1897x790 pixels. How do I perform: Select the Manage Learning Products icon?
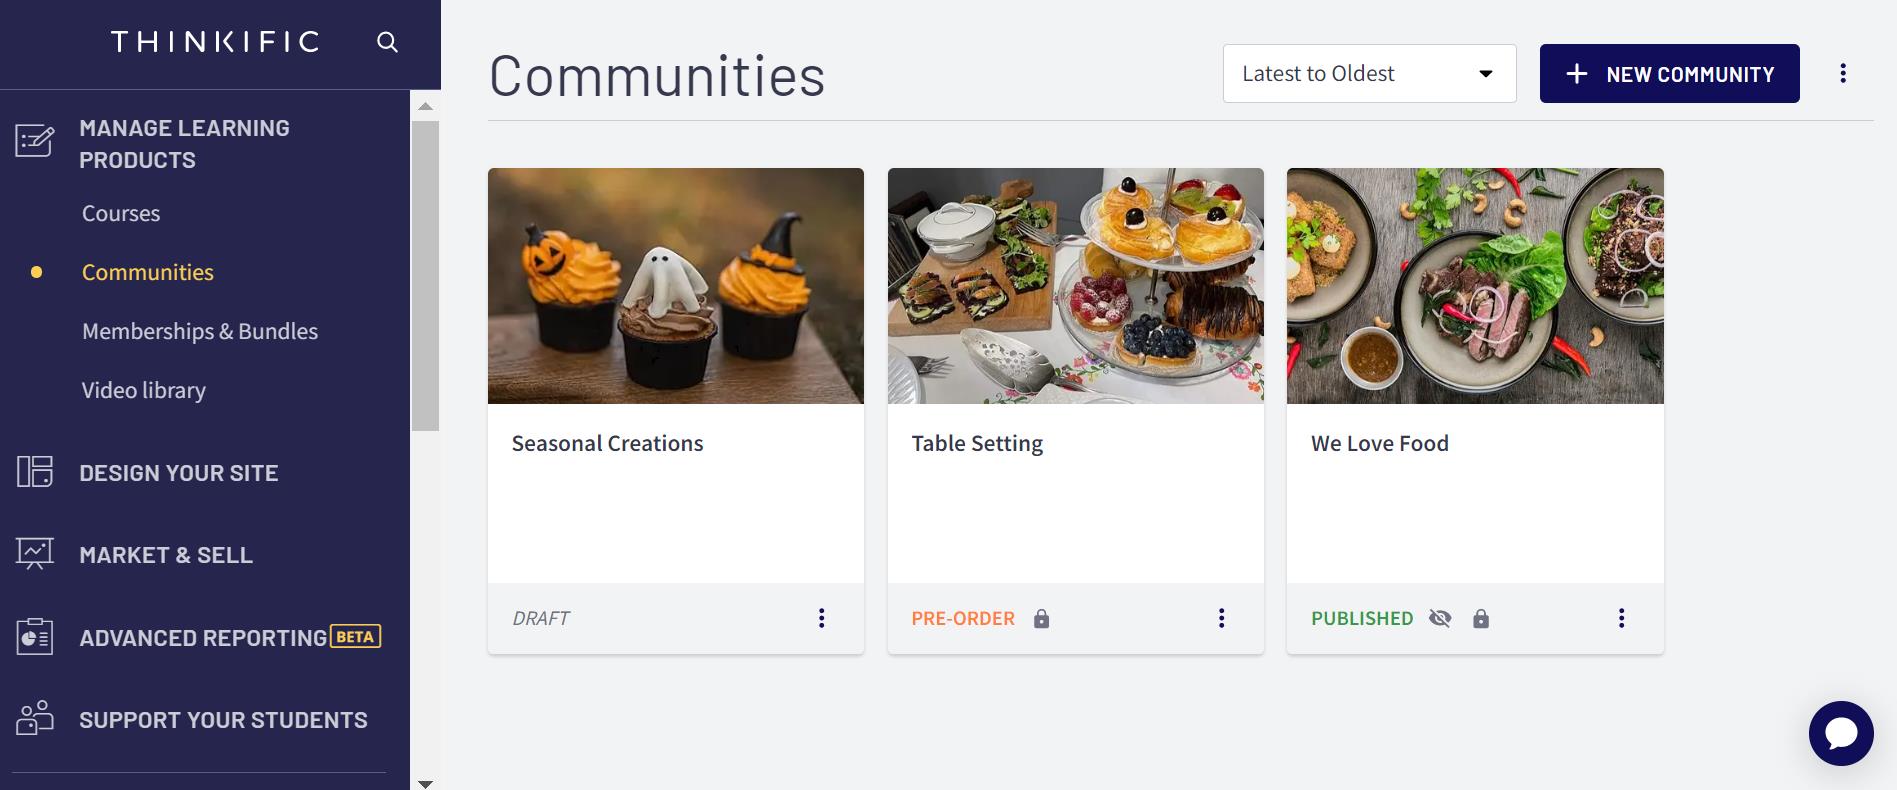pos(34,141)
